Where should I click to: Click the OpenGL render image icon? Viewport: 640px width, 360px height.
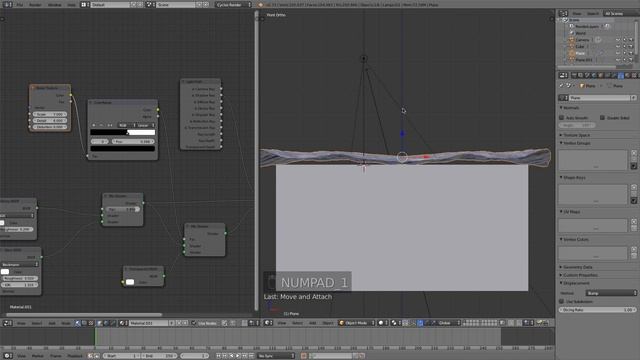pos(540,323)
